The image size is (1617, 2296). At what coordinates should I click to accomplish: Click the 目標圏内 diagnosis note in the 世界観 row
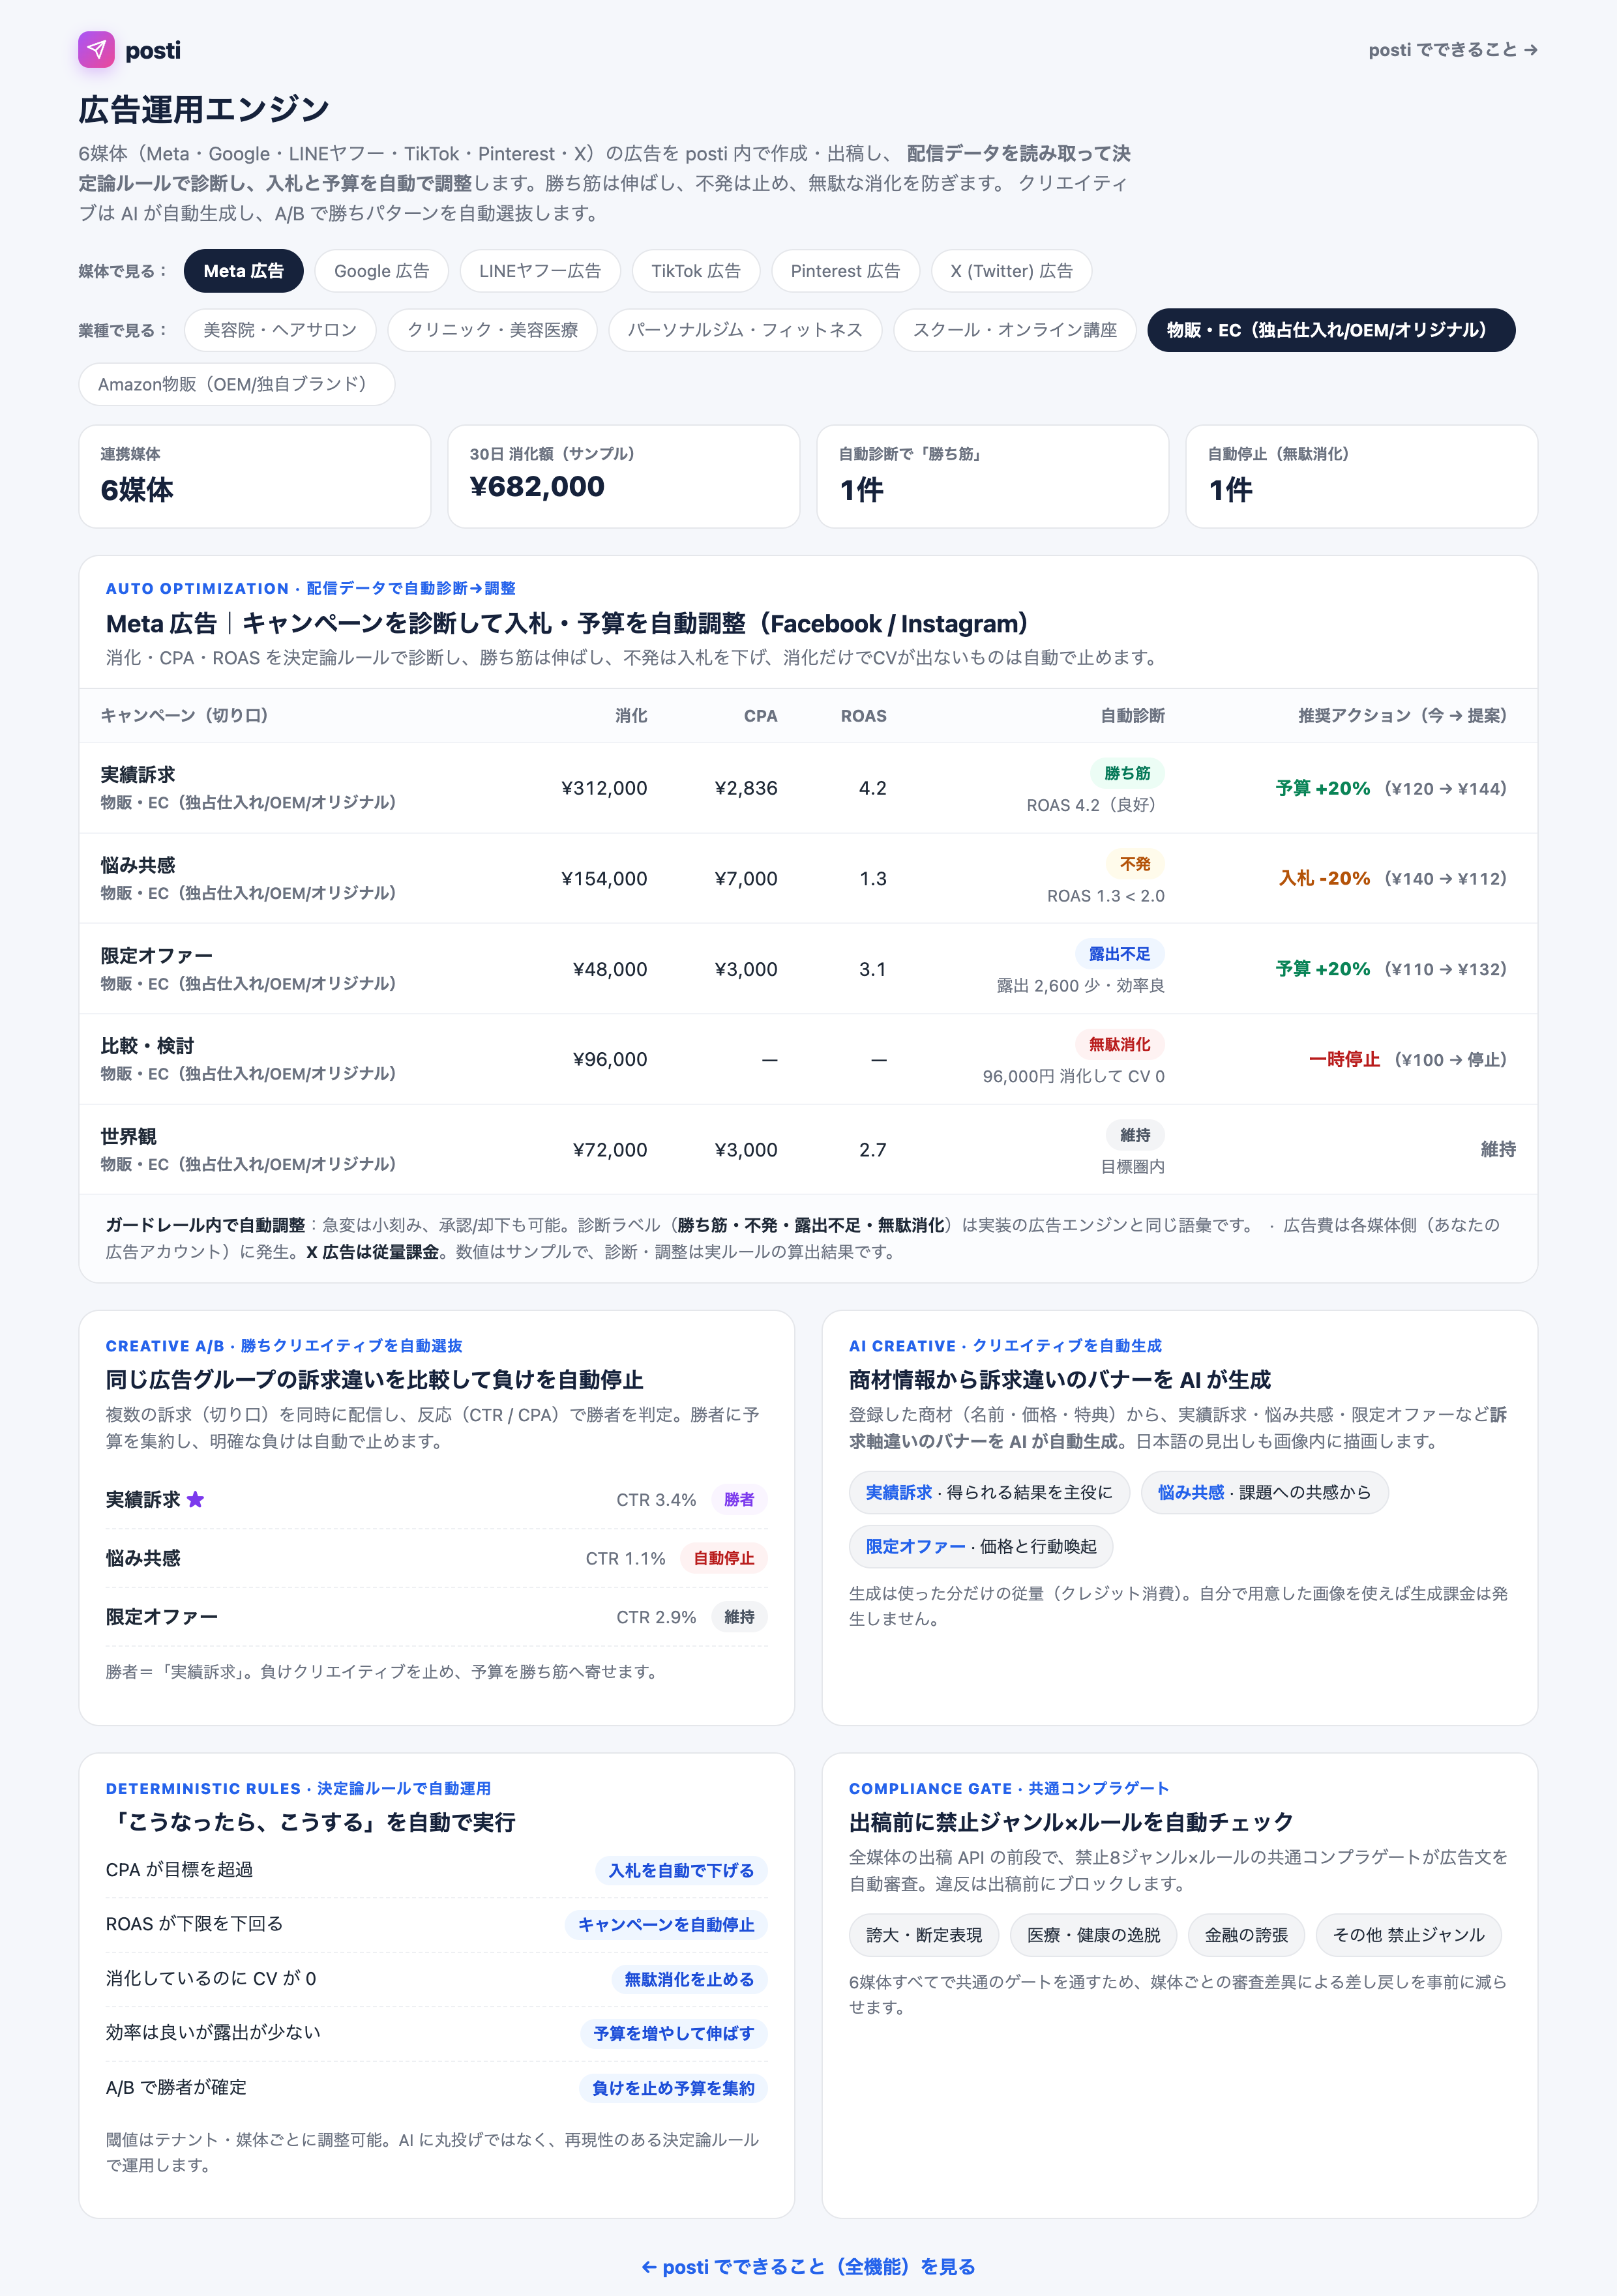(1133, 1167)
